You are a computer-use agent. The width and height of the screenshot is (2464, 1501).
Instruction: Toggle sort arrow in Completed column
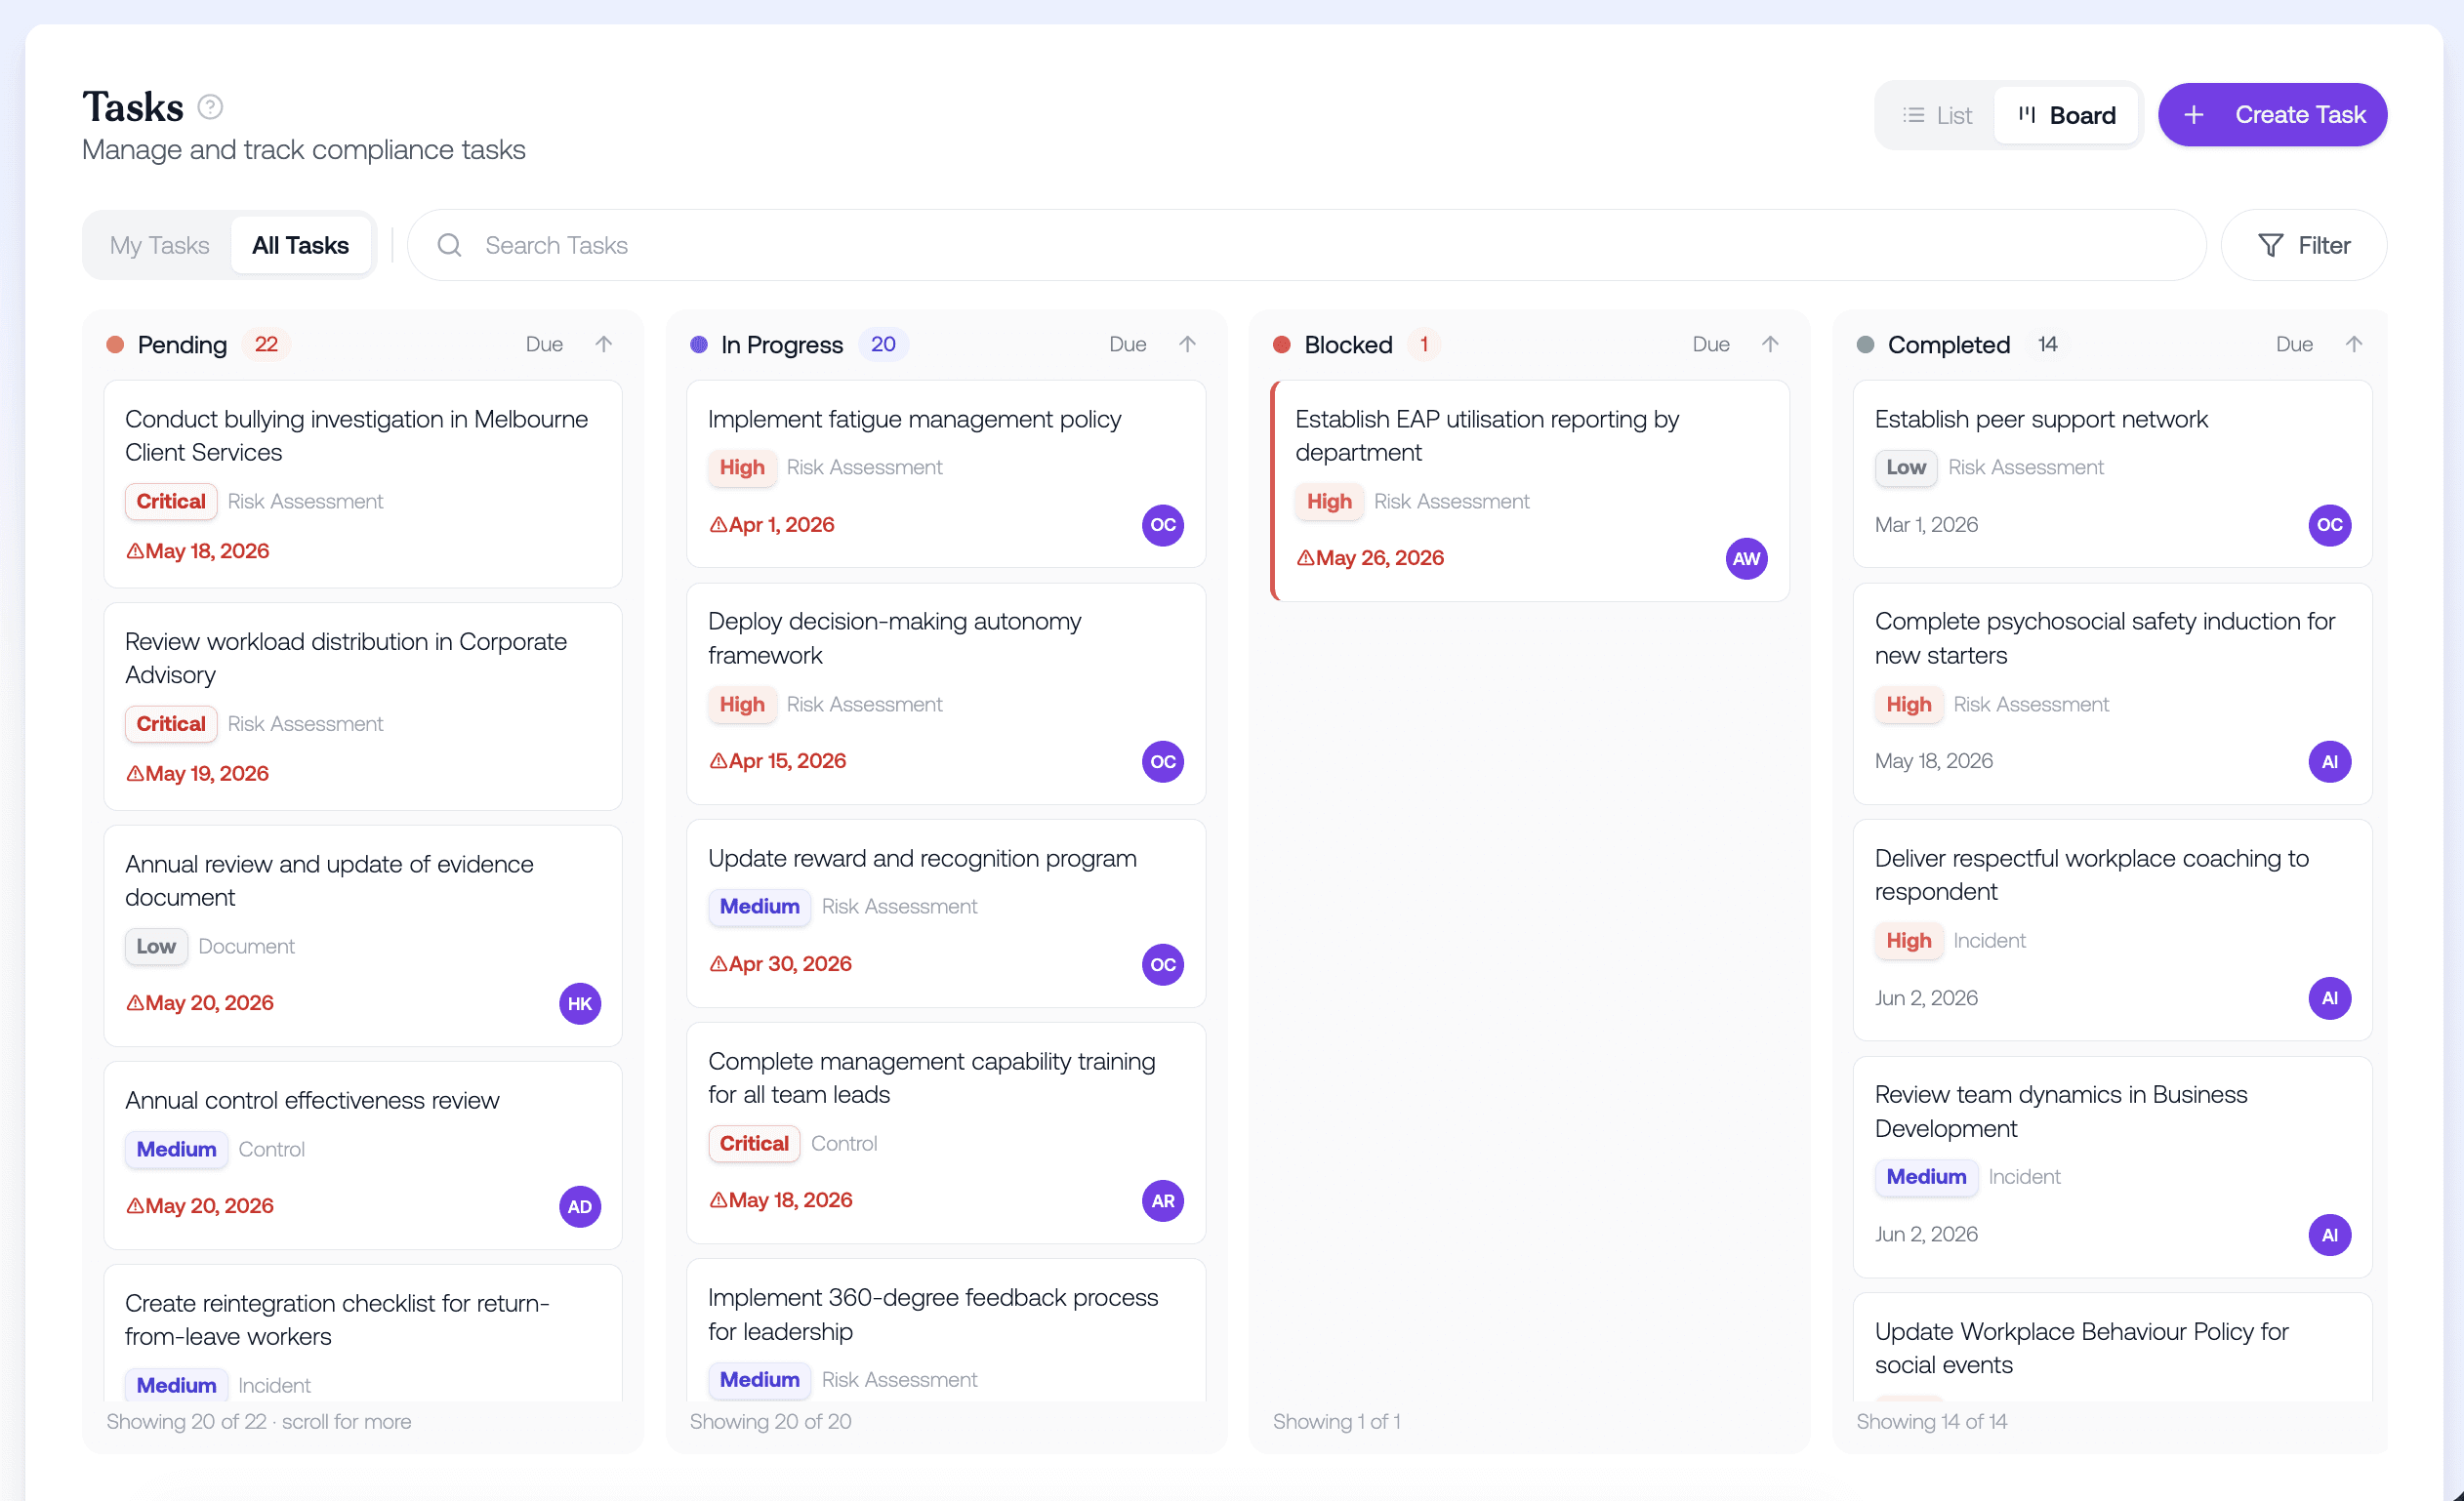coord(2354,344)
